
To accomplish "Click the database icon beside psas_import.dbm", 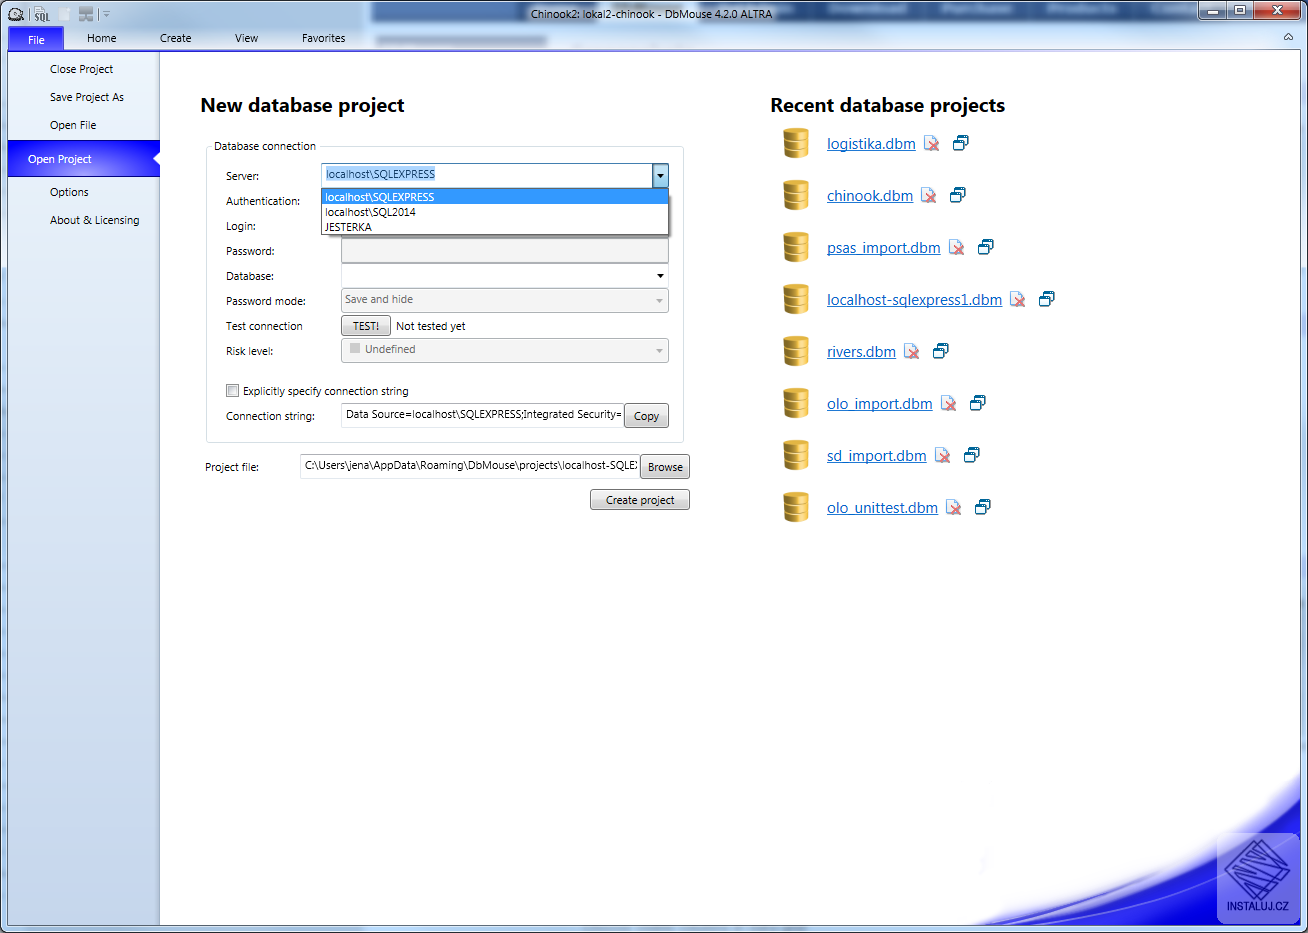I will [796, 247].
